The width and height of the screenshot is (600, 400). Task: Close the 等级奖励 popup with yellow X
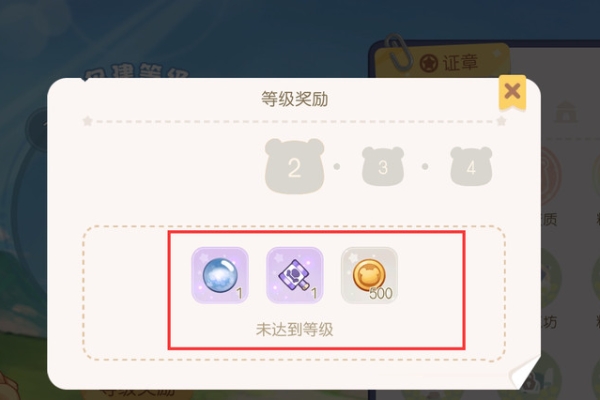512,92
